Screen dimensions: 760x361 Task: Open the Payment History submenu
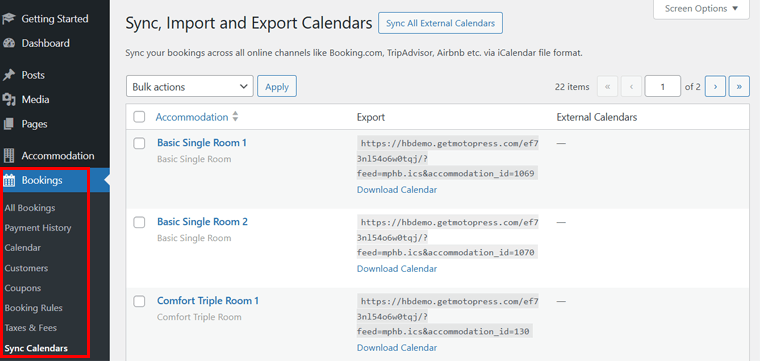click(x=38, y=228)
